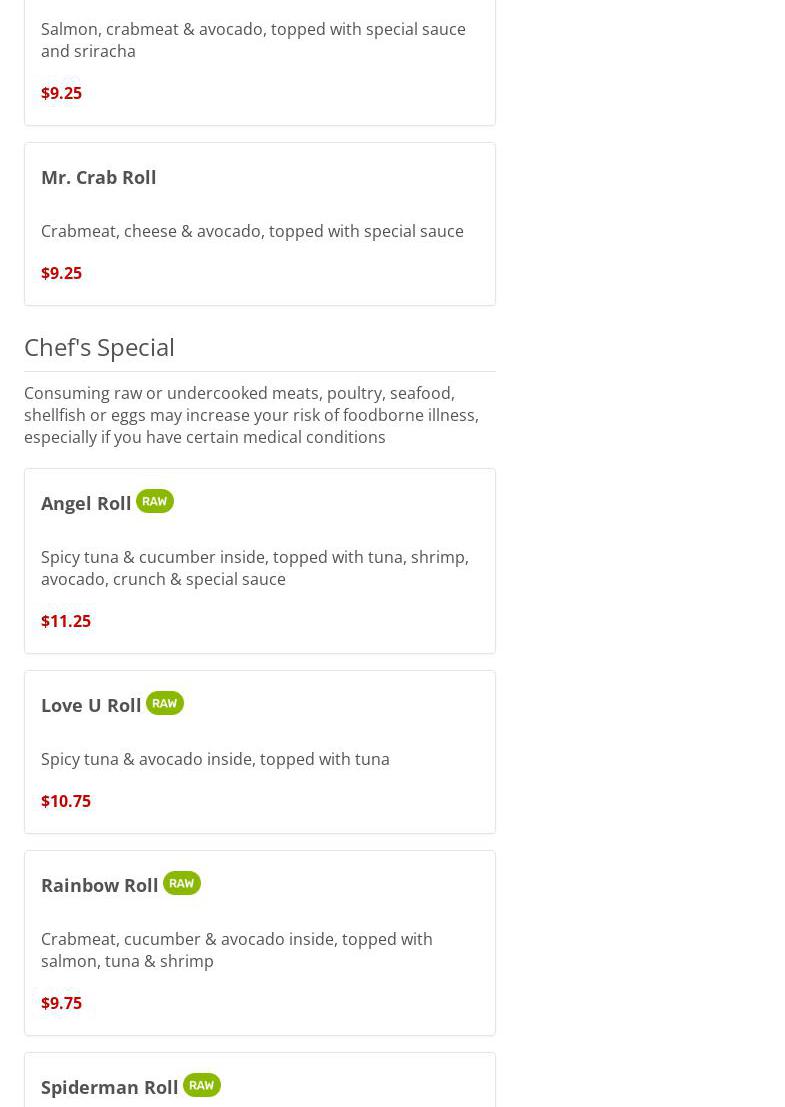Screen dimensions: 785x1107
Task: Click the salmon, crabmeat & avocado sriracha description
Action: coord(253,40)
